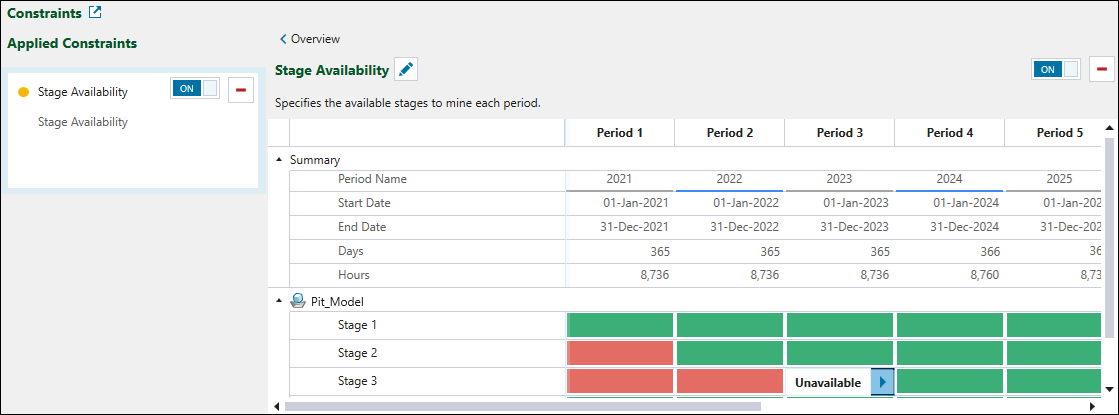The width and height of the screenshot is (1119, 415).
Task: Click the blue arrow in Unavailable cell
Action: click(882, 382)
